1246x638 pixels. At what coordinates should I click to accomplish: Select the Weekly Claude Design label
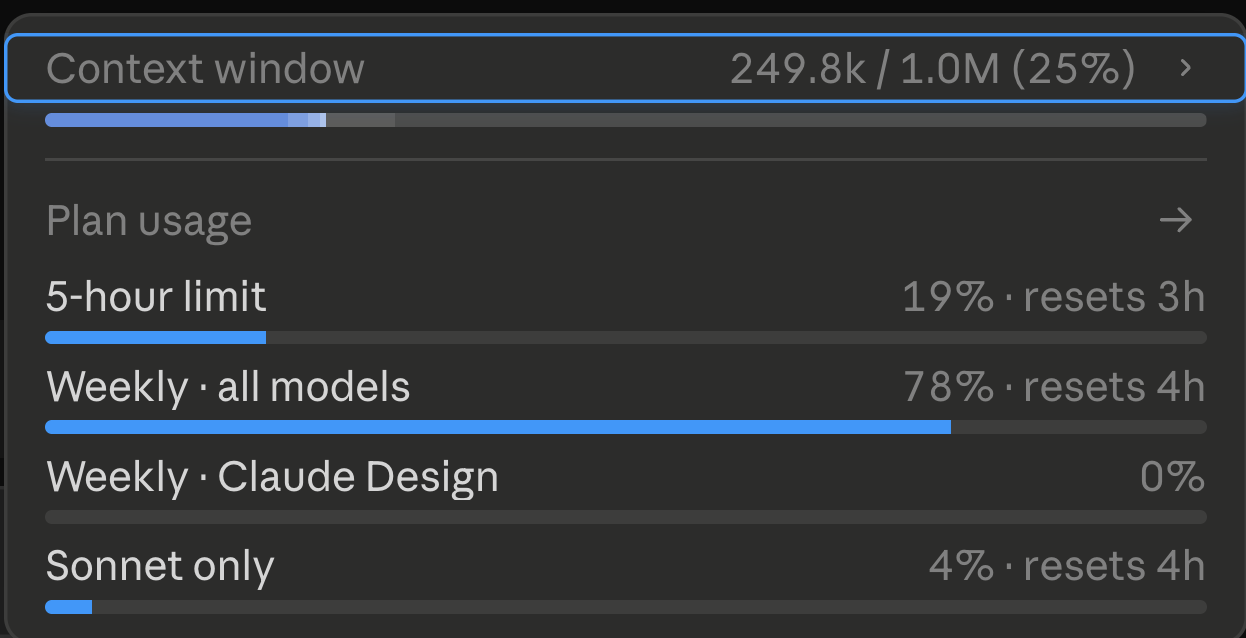(272, 477)
